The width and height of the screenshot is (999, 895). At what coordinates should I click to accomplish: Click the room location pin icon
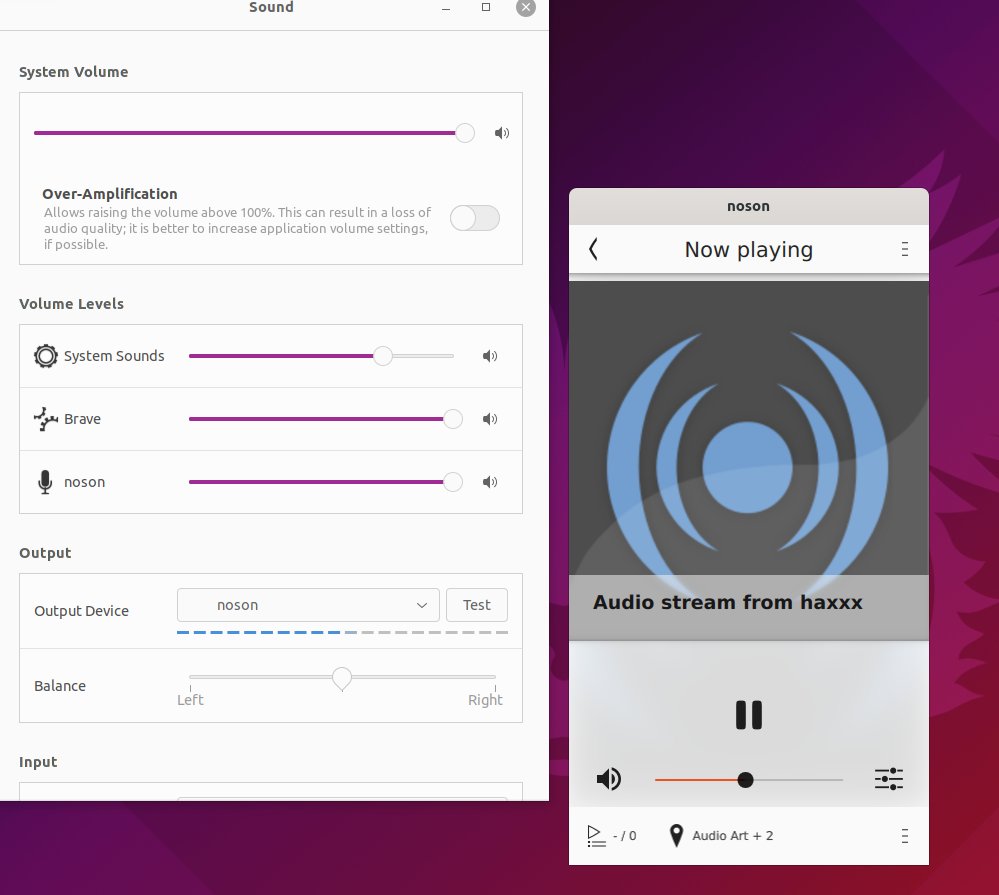point(677,836)
